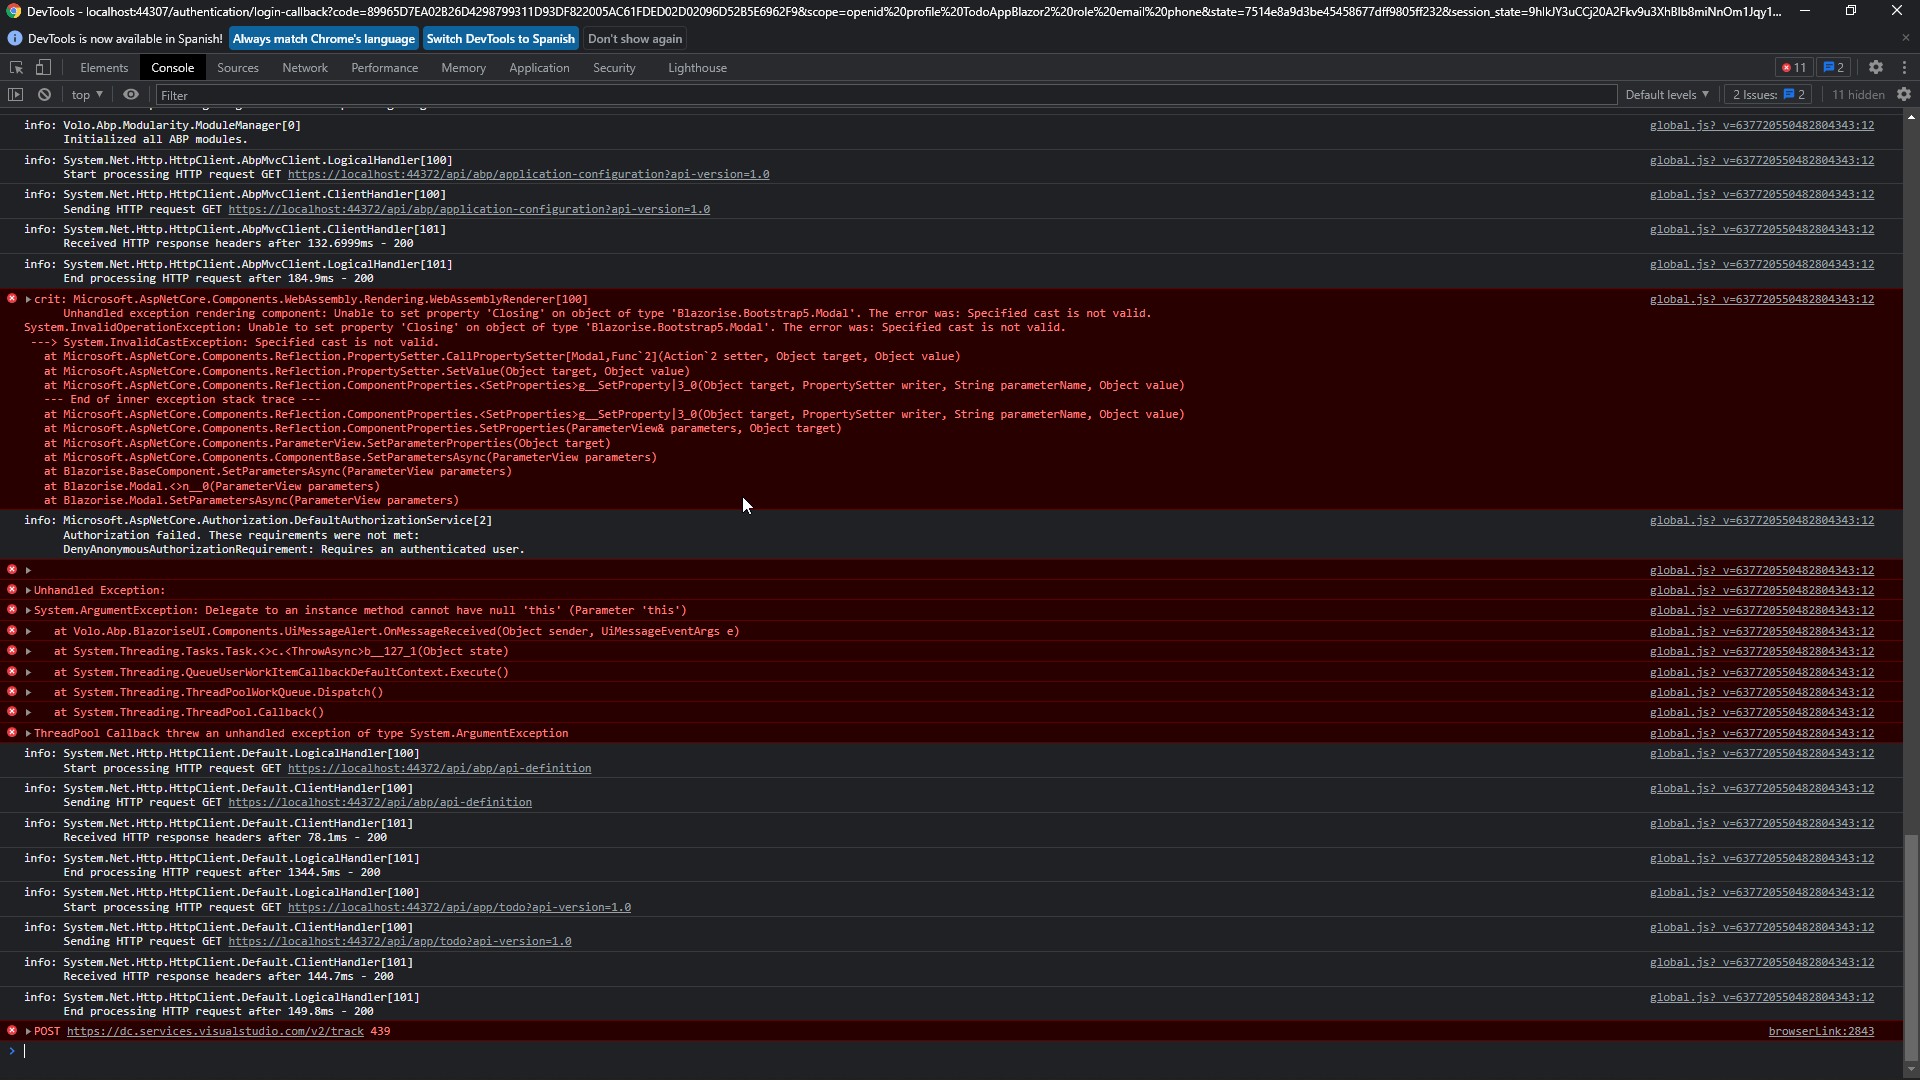Click the 11 hidden messages label

(1858, 95)
